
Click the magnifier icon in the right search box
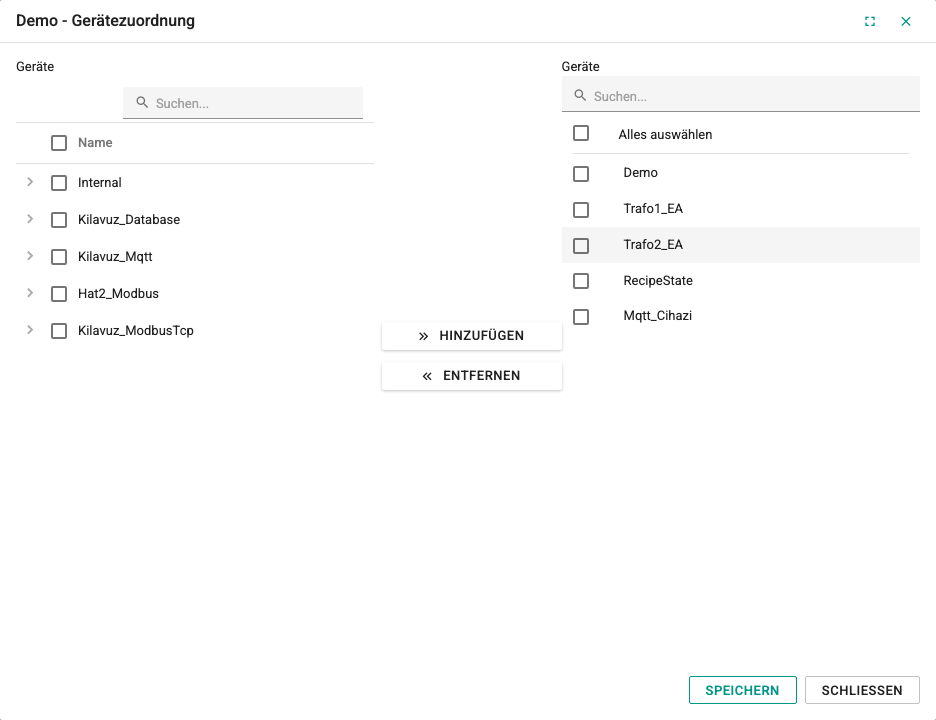(x=580, y=96)
